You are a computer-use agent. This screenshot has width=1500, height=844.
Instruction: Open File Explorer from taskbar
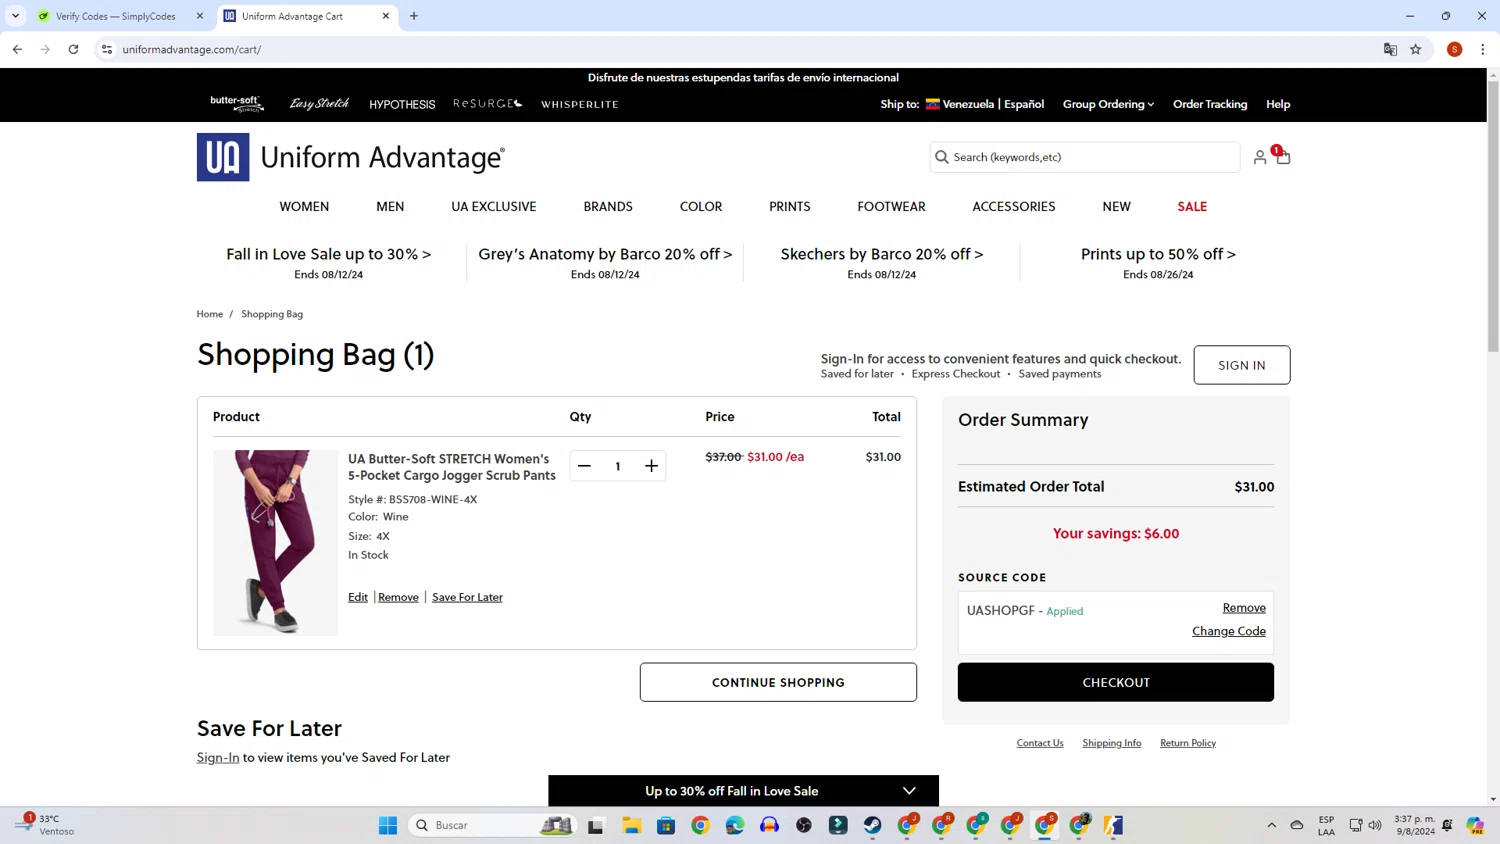point(631,825)
